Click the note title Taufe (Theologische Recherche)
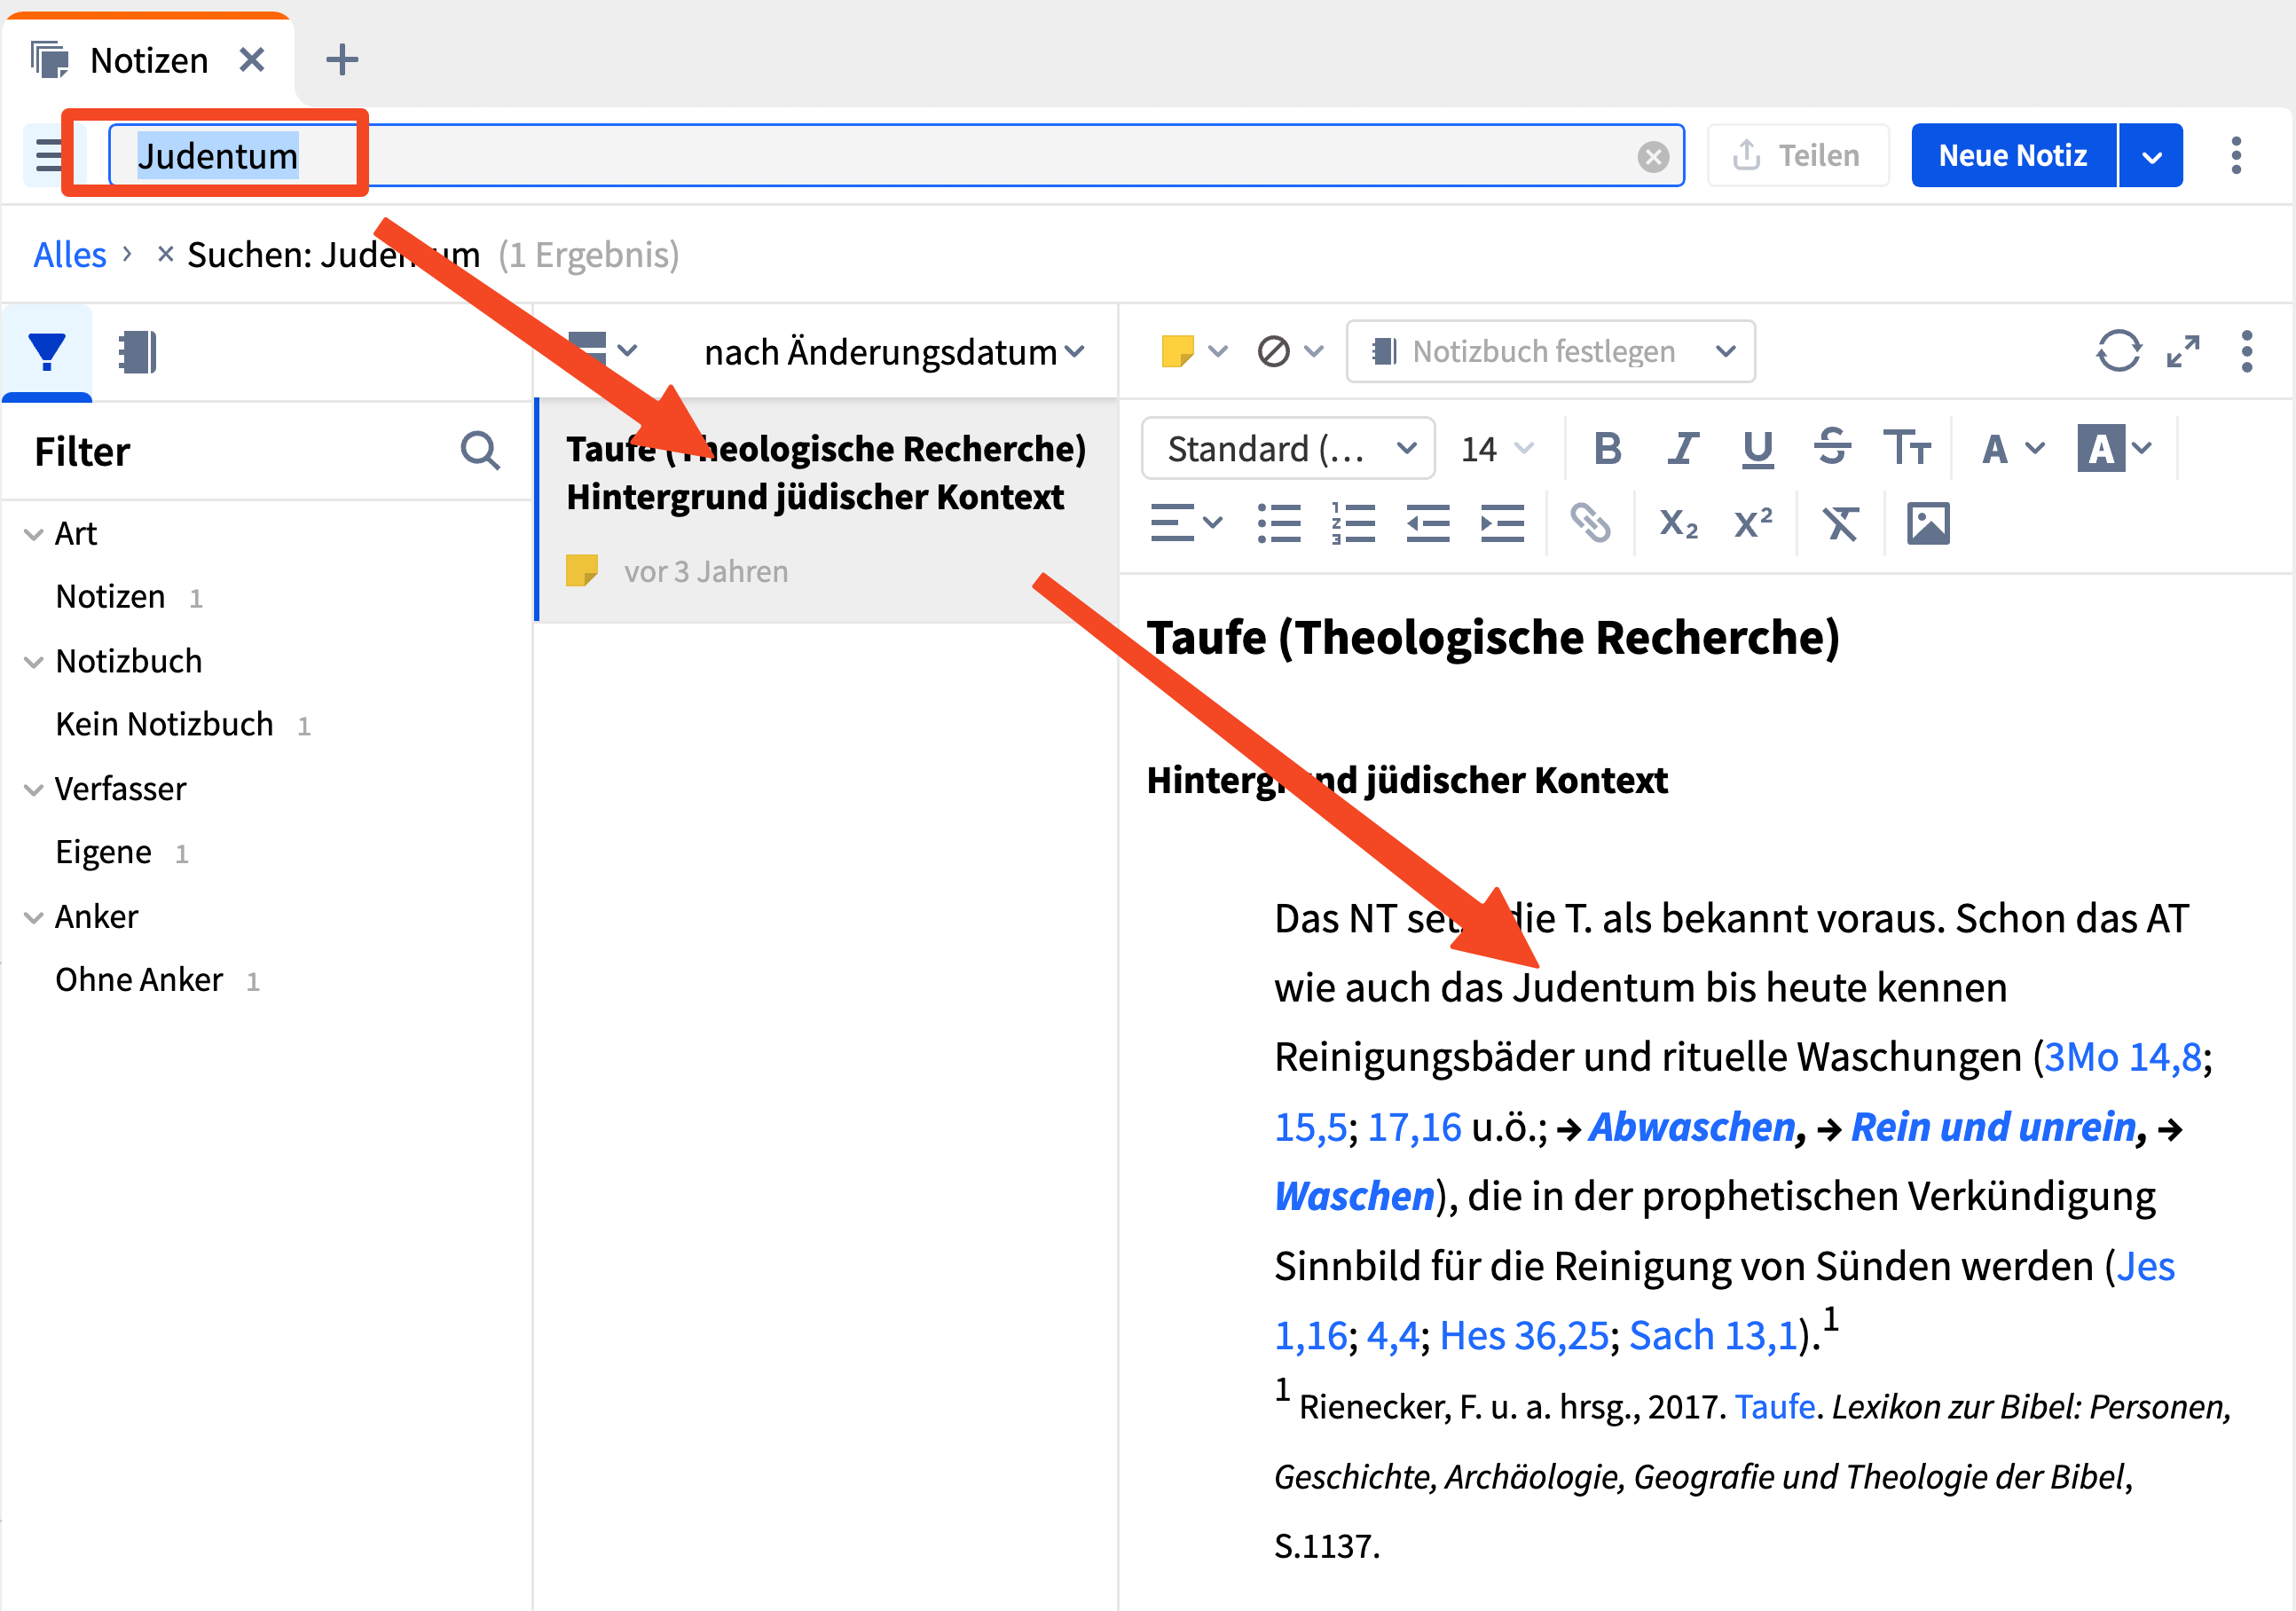The height and width of the screenshot is (1611, 2296). pos(1493,638)
